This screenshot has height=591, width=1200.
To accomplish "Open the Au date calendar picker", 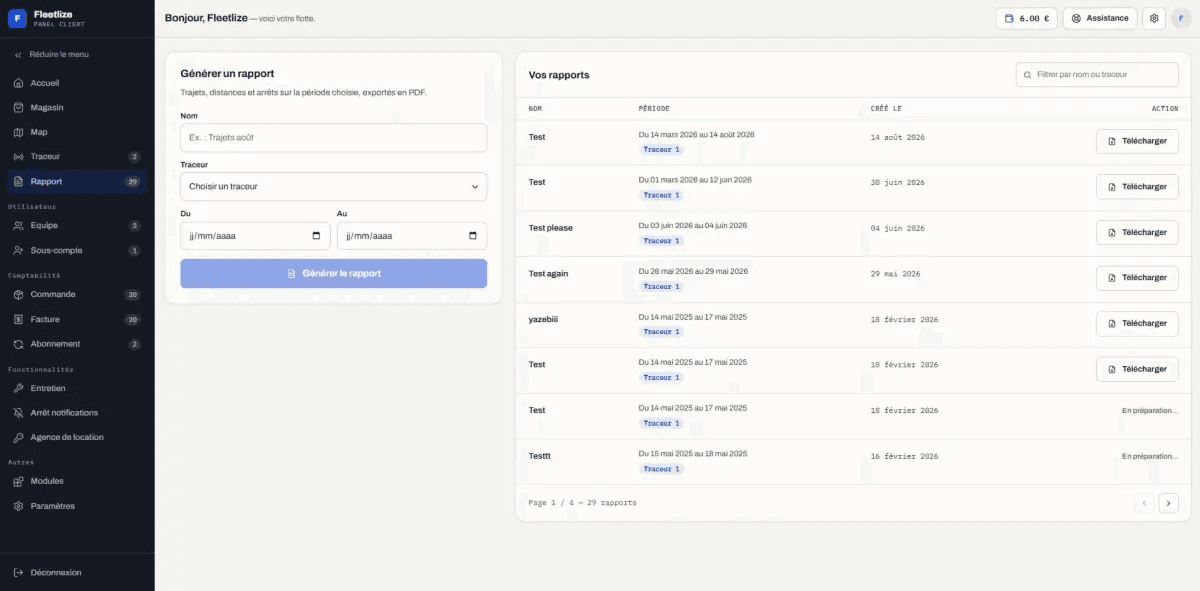I will click(x=473, y=236).
